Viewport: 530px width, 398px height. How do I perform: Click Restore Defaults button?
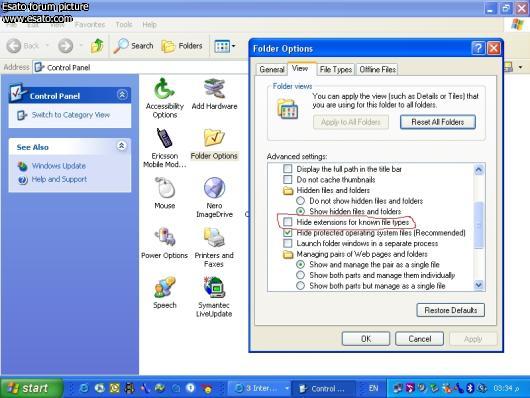(451, 310)
